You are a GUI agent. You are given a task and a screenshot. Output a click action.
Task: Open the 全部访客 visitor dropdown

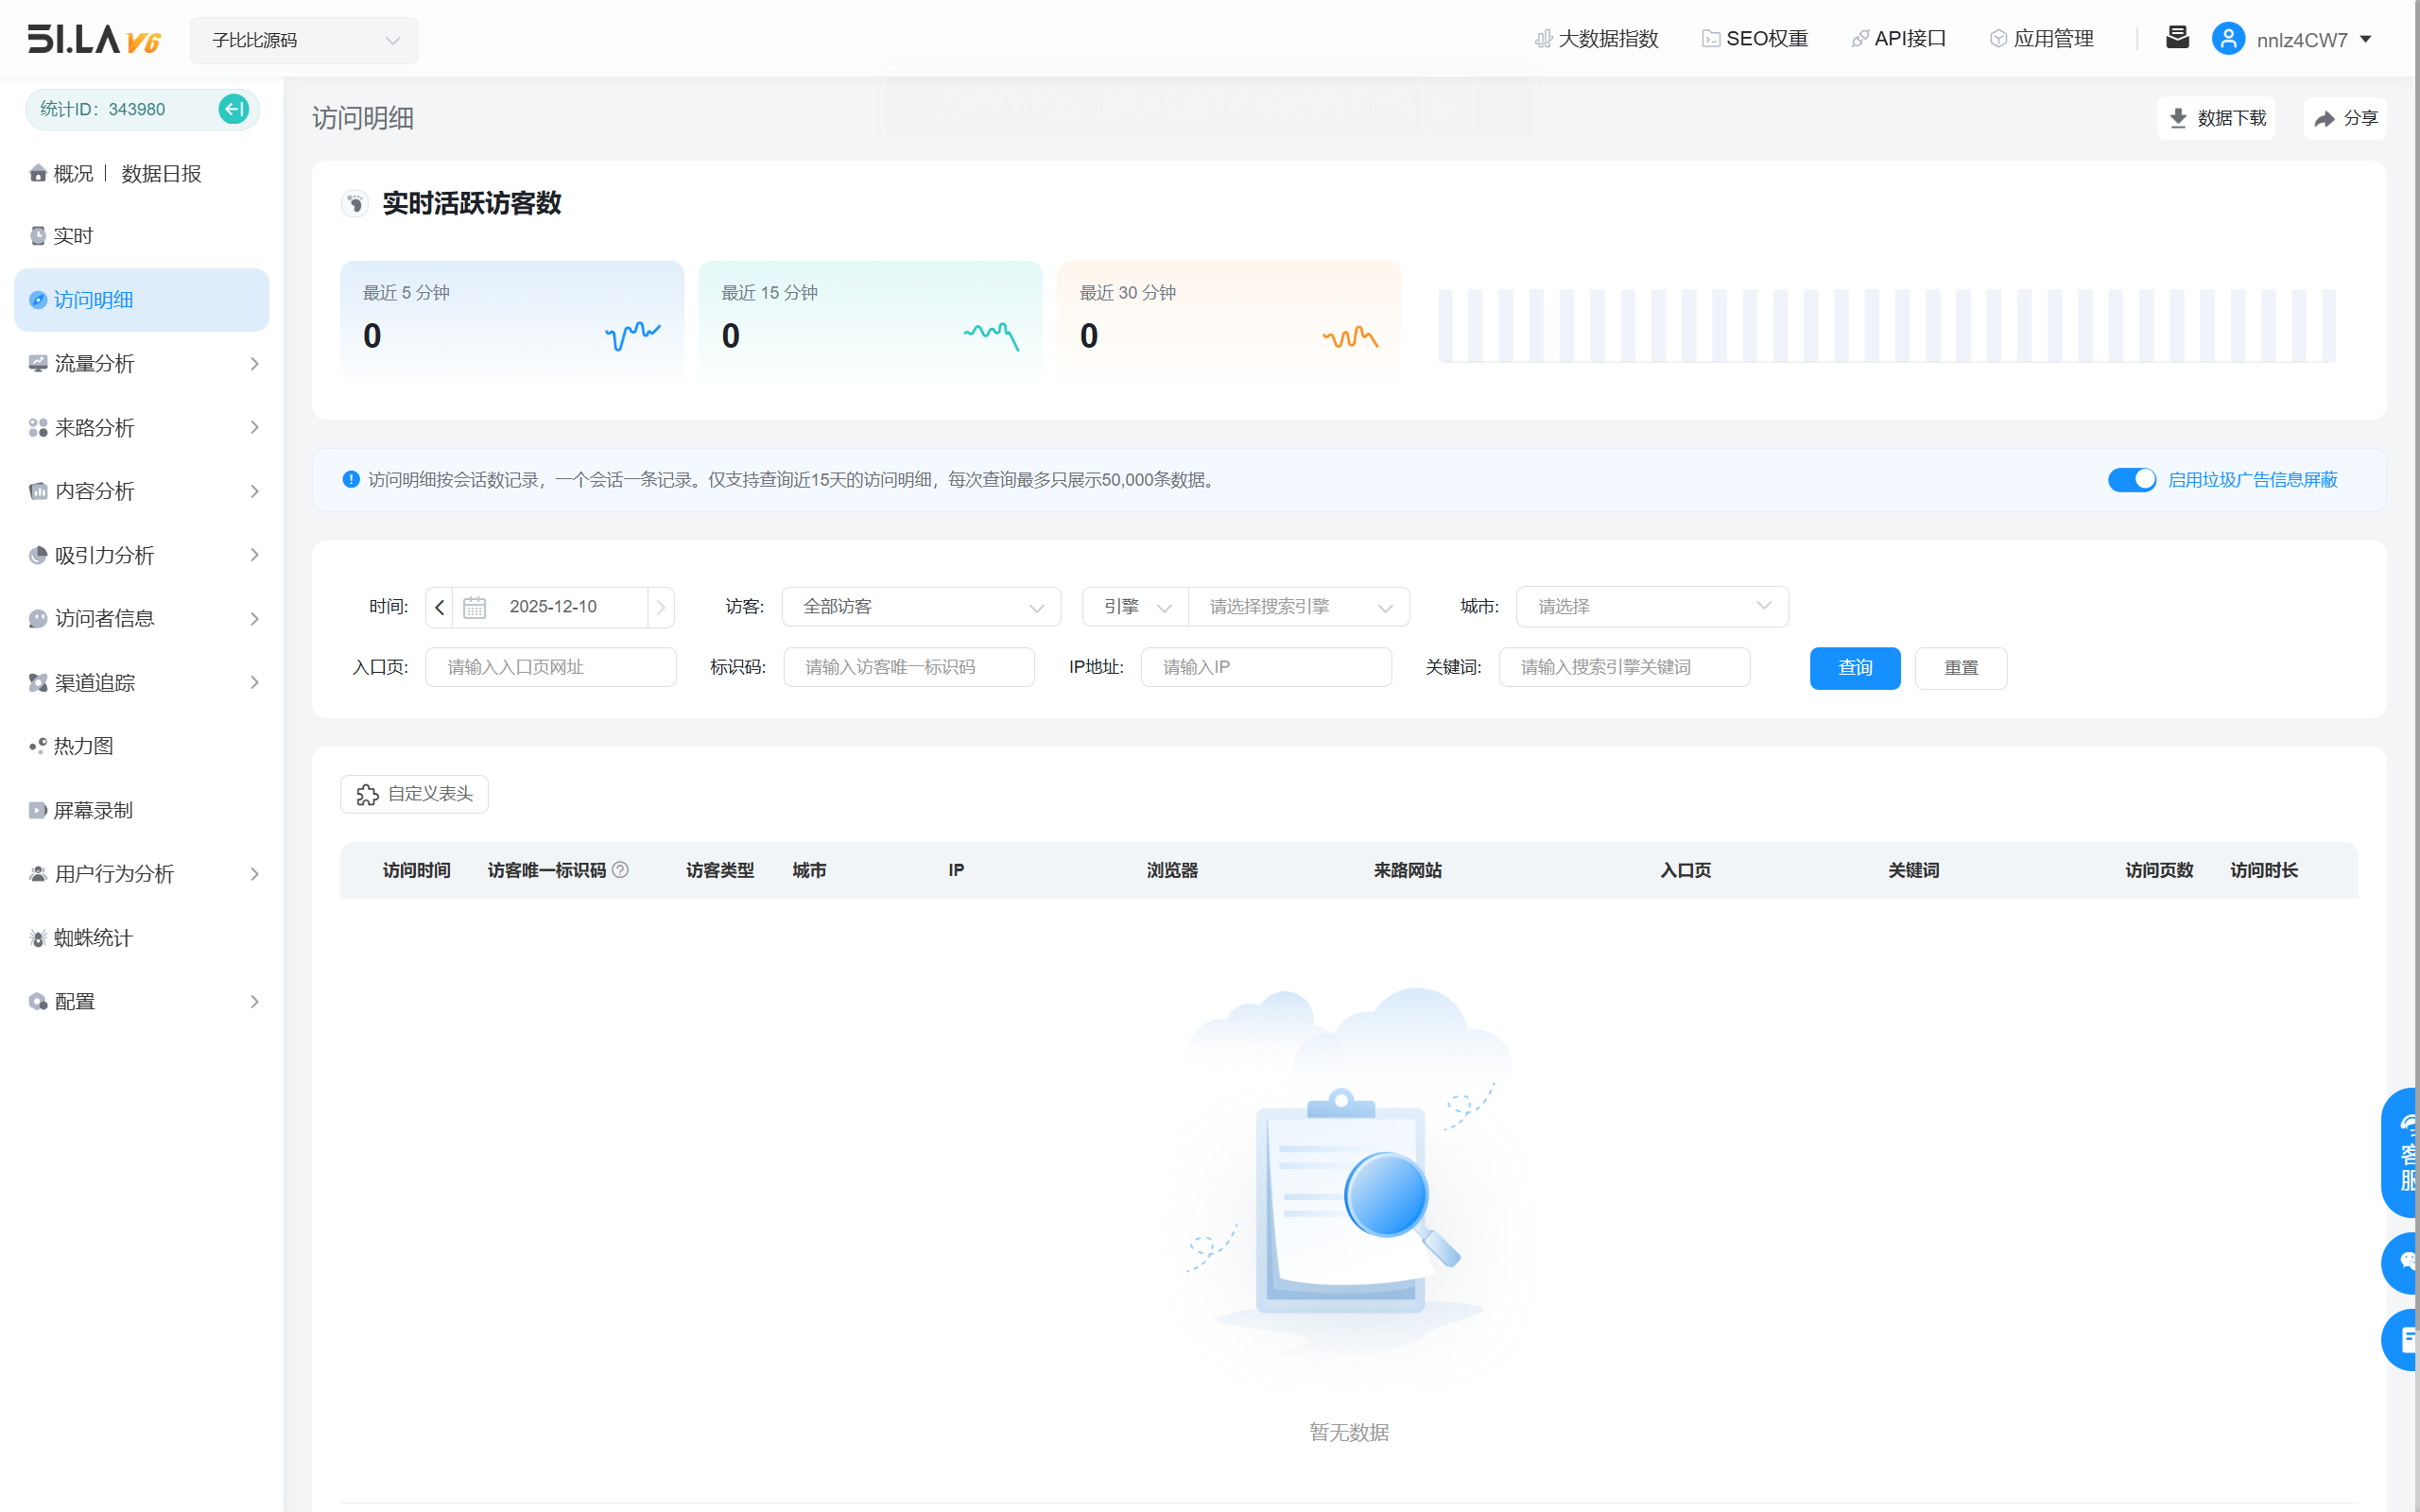point(920,607)
